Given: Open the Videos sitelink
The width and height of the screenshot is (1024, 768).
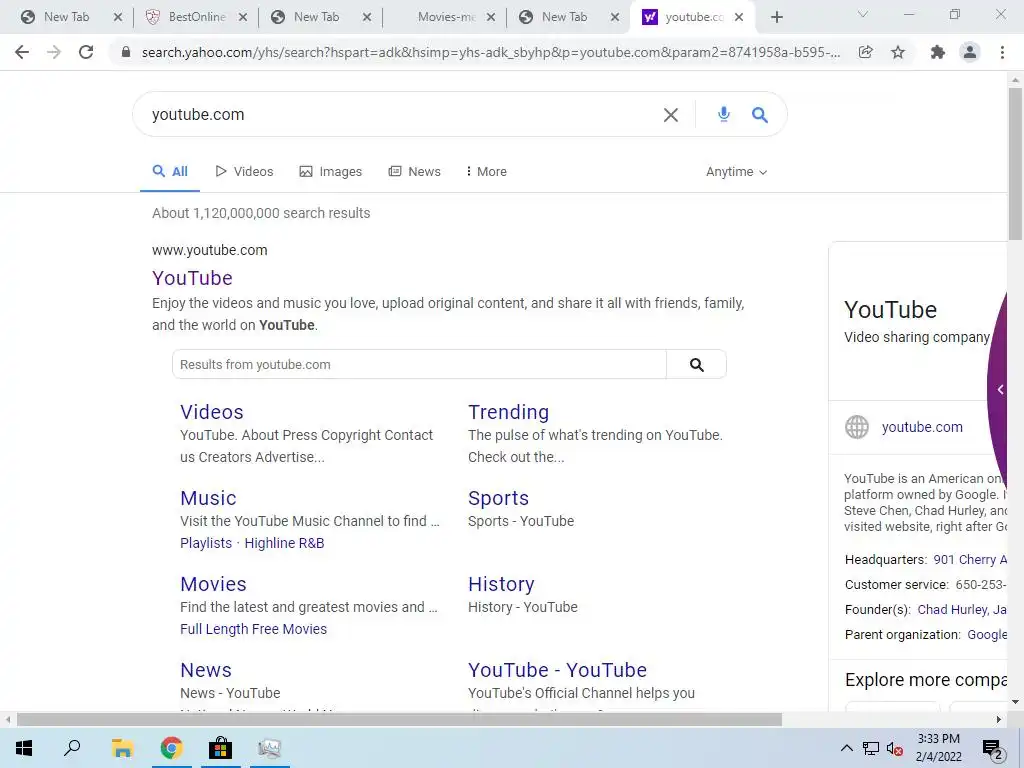Looking at the screenshot, I should click(212, 412).
